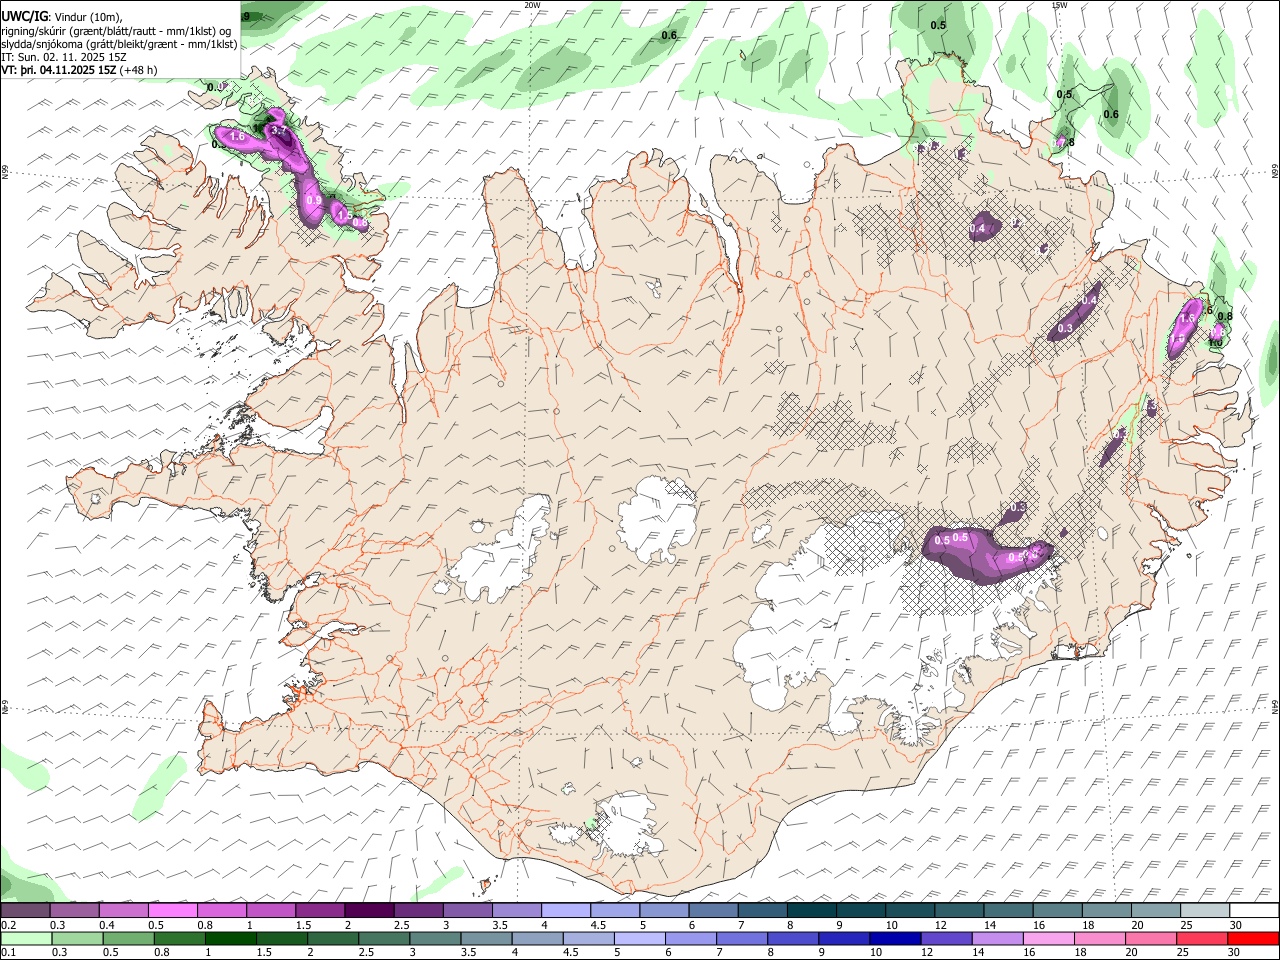The width and height of the screenshot is (1280, 960).
Task: Select the upper legend mauve swatch between 0.3 and 0.4
Action: tap(74, 910)
